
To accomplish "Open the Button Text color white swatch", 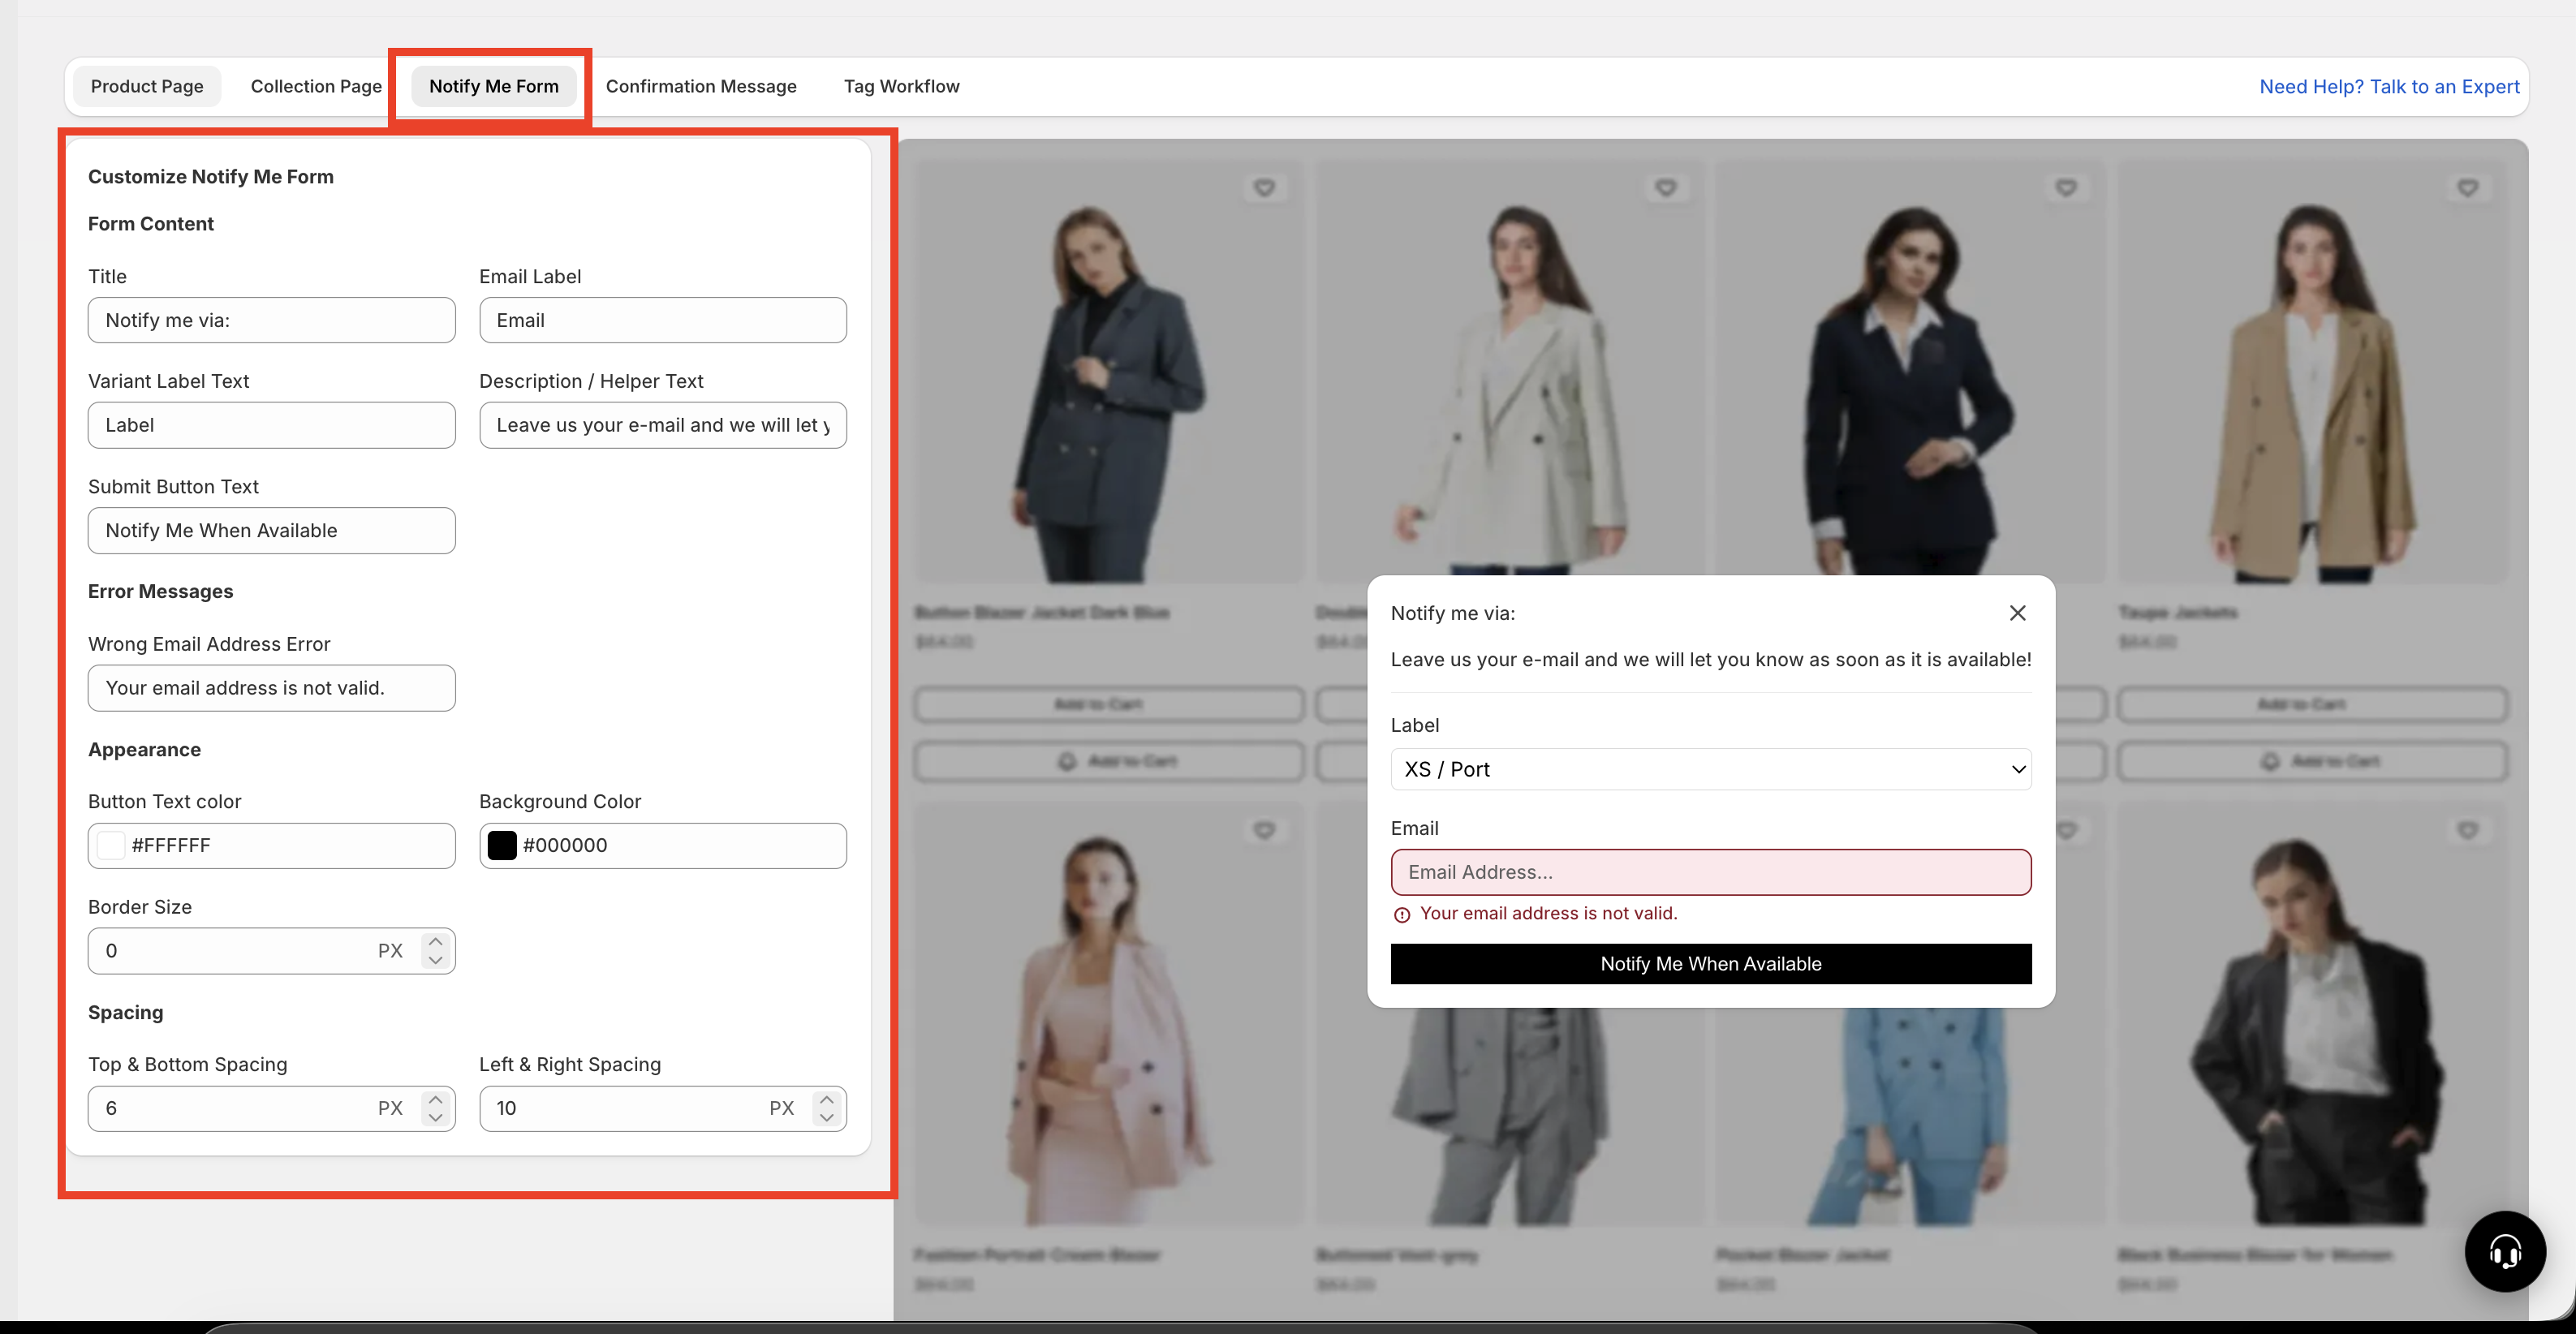I will point(110,845).
